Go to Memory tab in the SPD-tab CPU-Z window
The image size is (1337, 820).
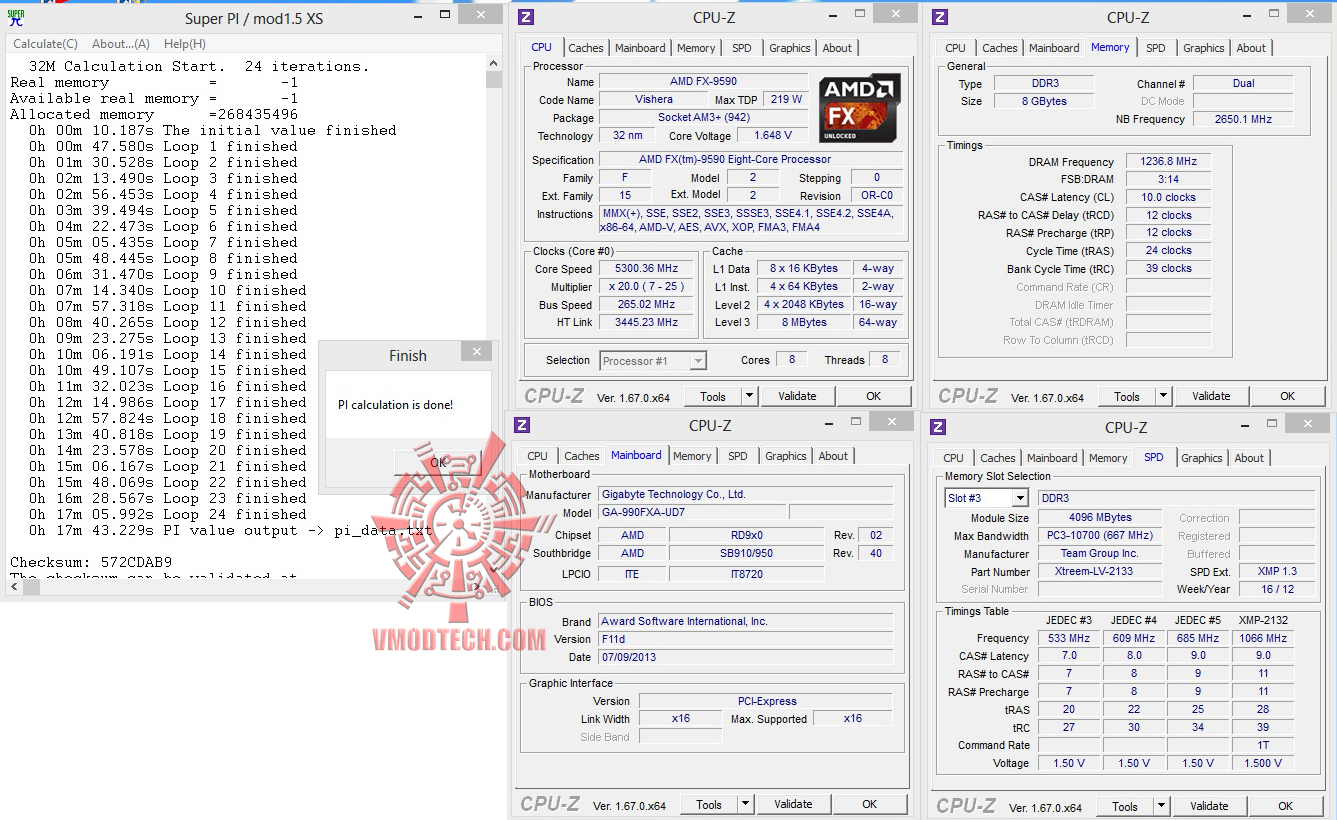point(1108,458)
